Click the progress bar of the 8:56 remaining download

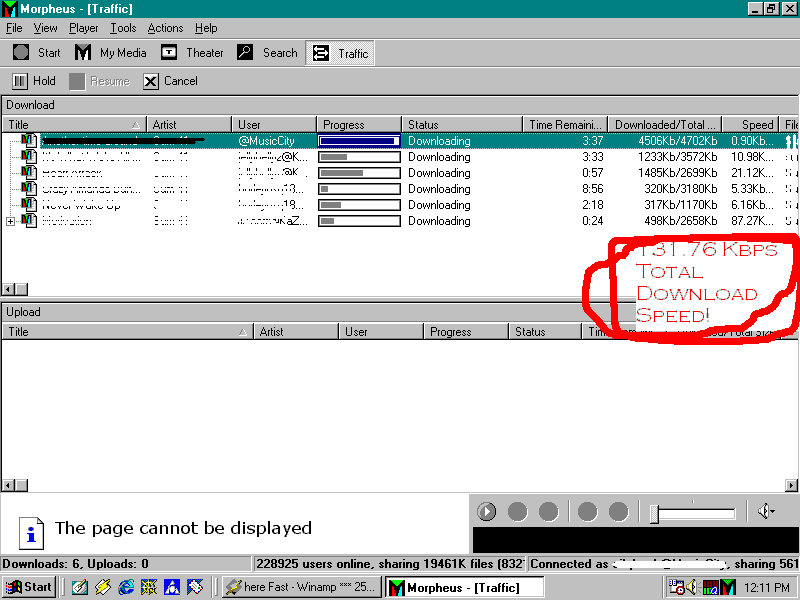point(359,189)
